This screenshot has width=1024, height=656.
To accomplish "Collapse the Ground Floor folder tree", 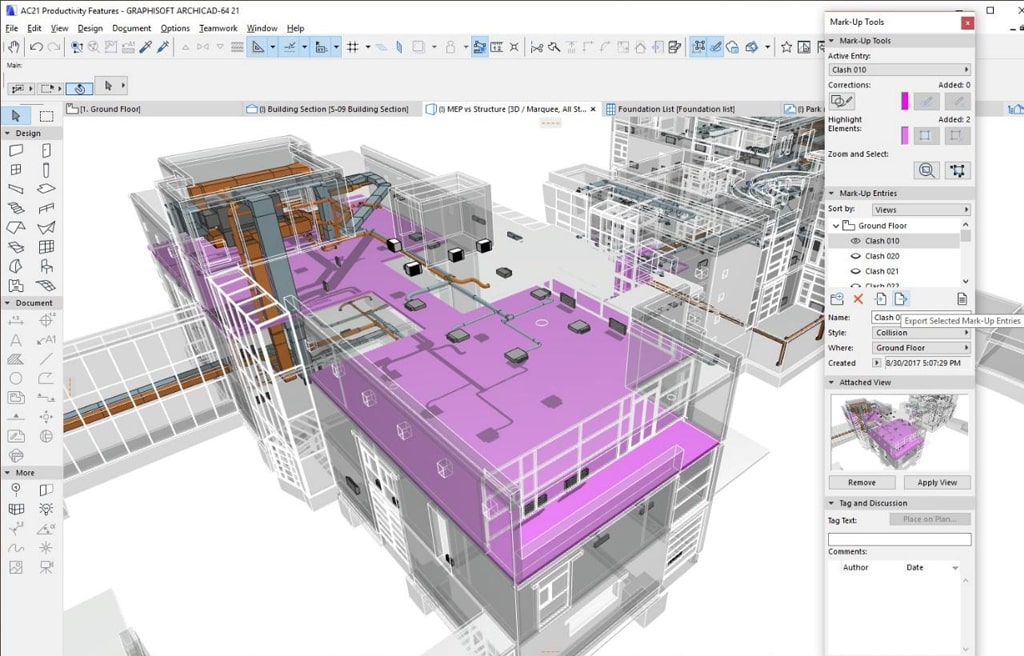I will coord(837,226).
